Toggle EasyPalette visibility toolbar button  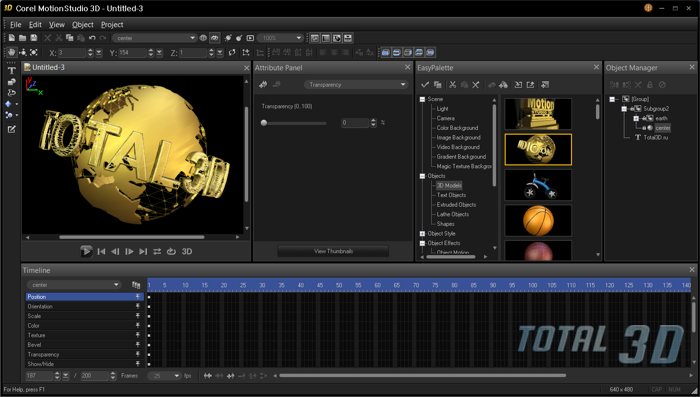pos(326,38)
